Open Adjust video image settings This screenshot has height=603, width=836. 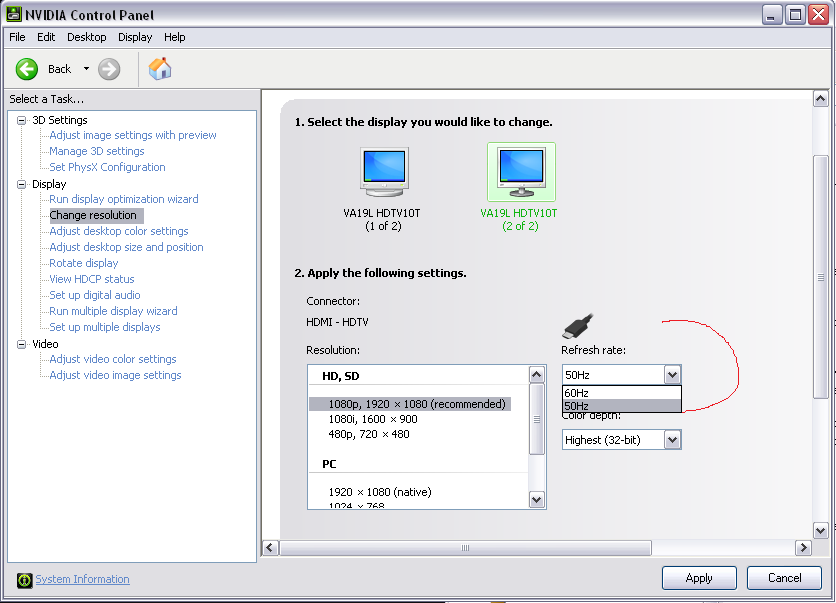pyautogui.click(x=115, y=375)
